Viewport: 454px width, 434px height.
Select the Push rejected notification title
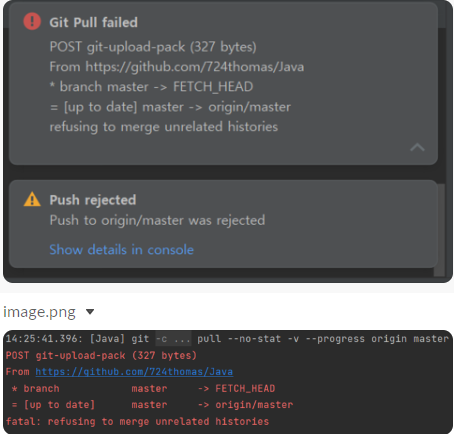(x=93, y=200)
